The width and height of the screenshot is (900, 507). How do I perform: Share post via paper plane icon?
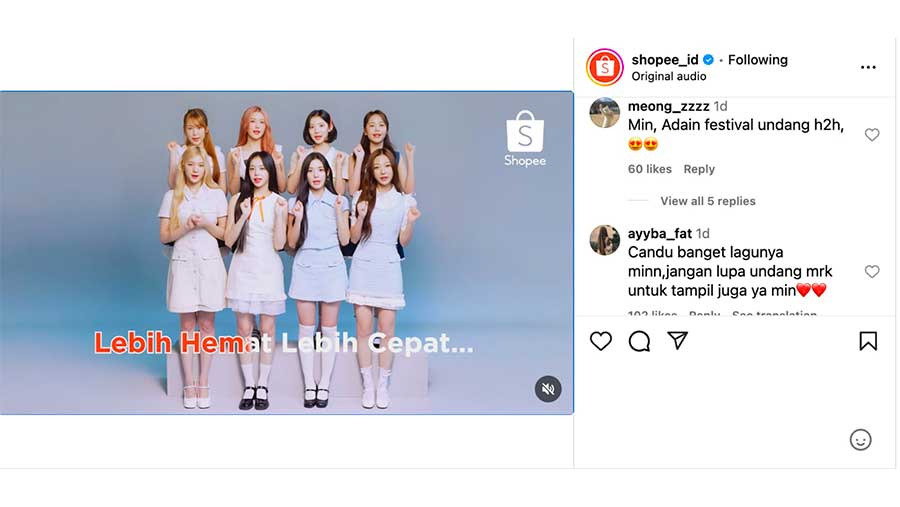point(677,340)
